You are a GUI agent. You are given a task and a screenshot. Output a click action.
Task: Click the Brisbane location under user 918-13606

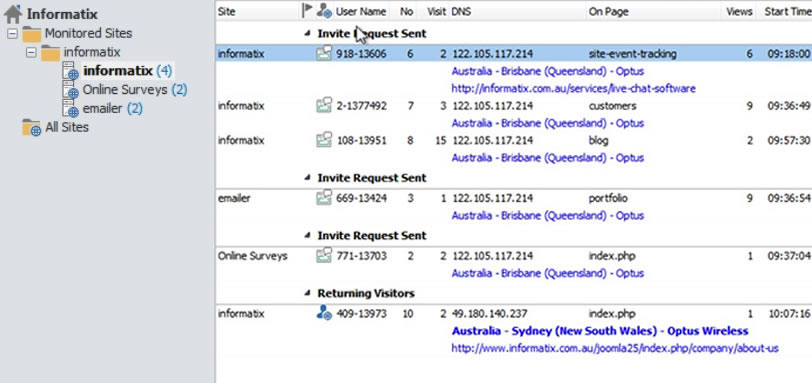click(548, 71)
